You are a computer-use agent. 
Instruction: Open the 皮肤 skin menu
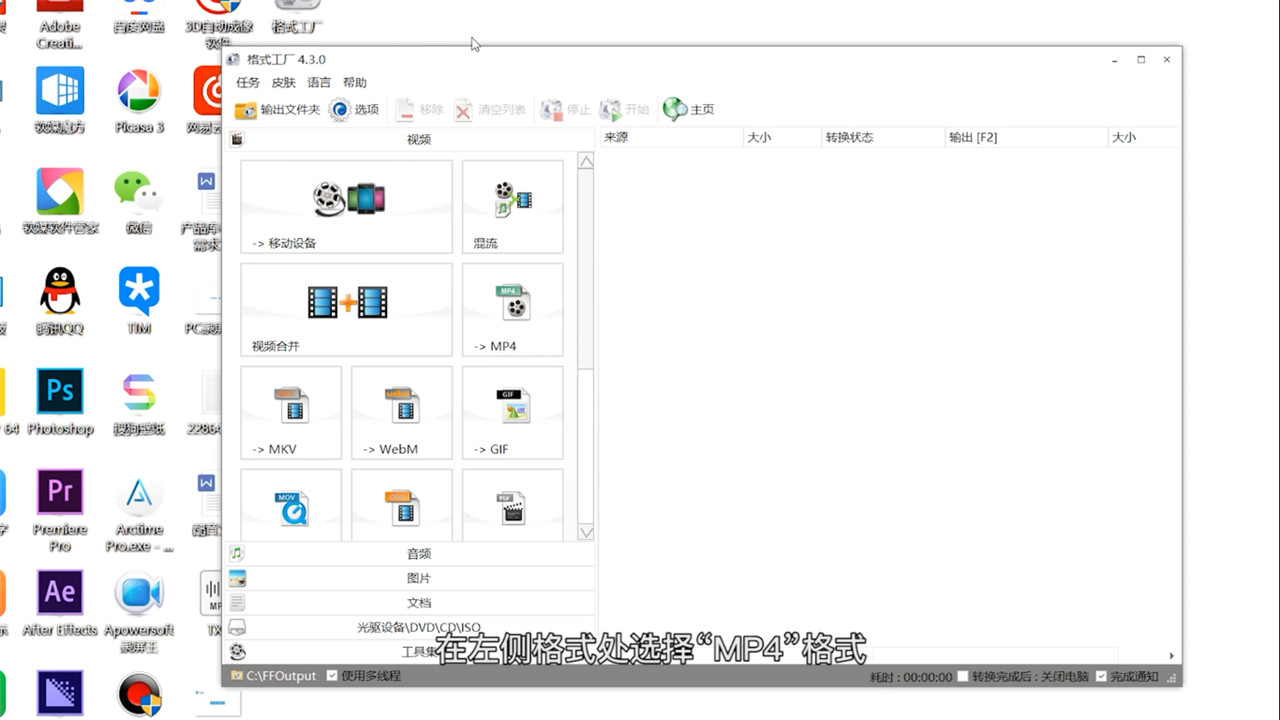pyautogui.click(x=284, y=83)
